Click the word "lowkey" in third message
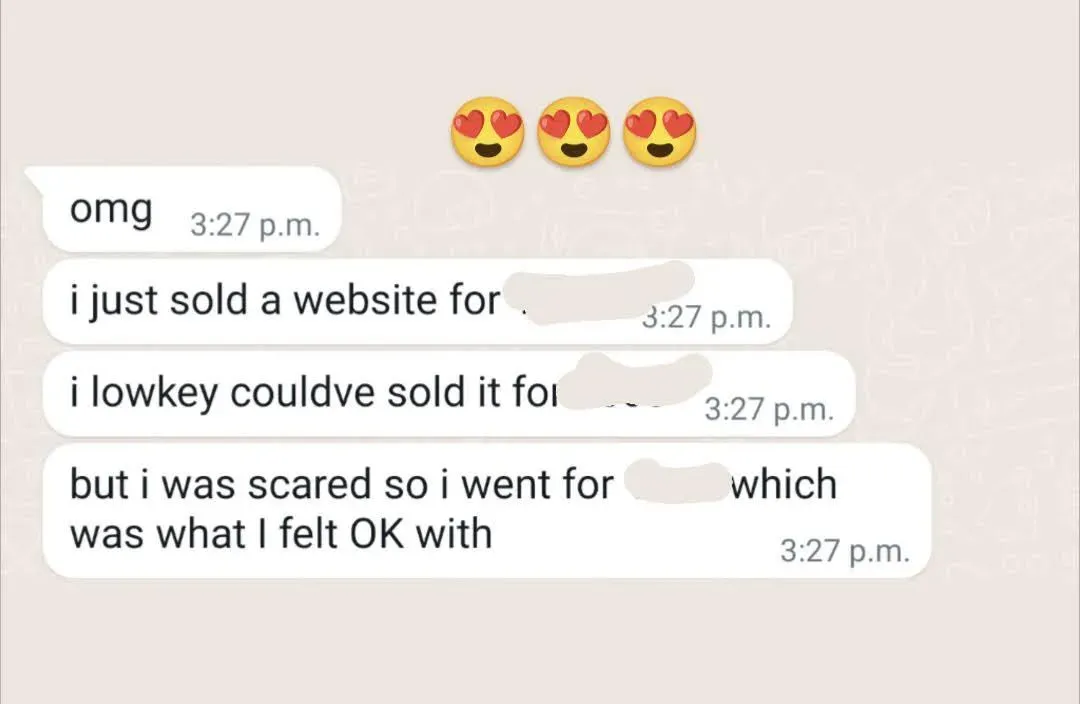1080x704 pixels. 154,395
